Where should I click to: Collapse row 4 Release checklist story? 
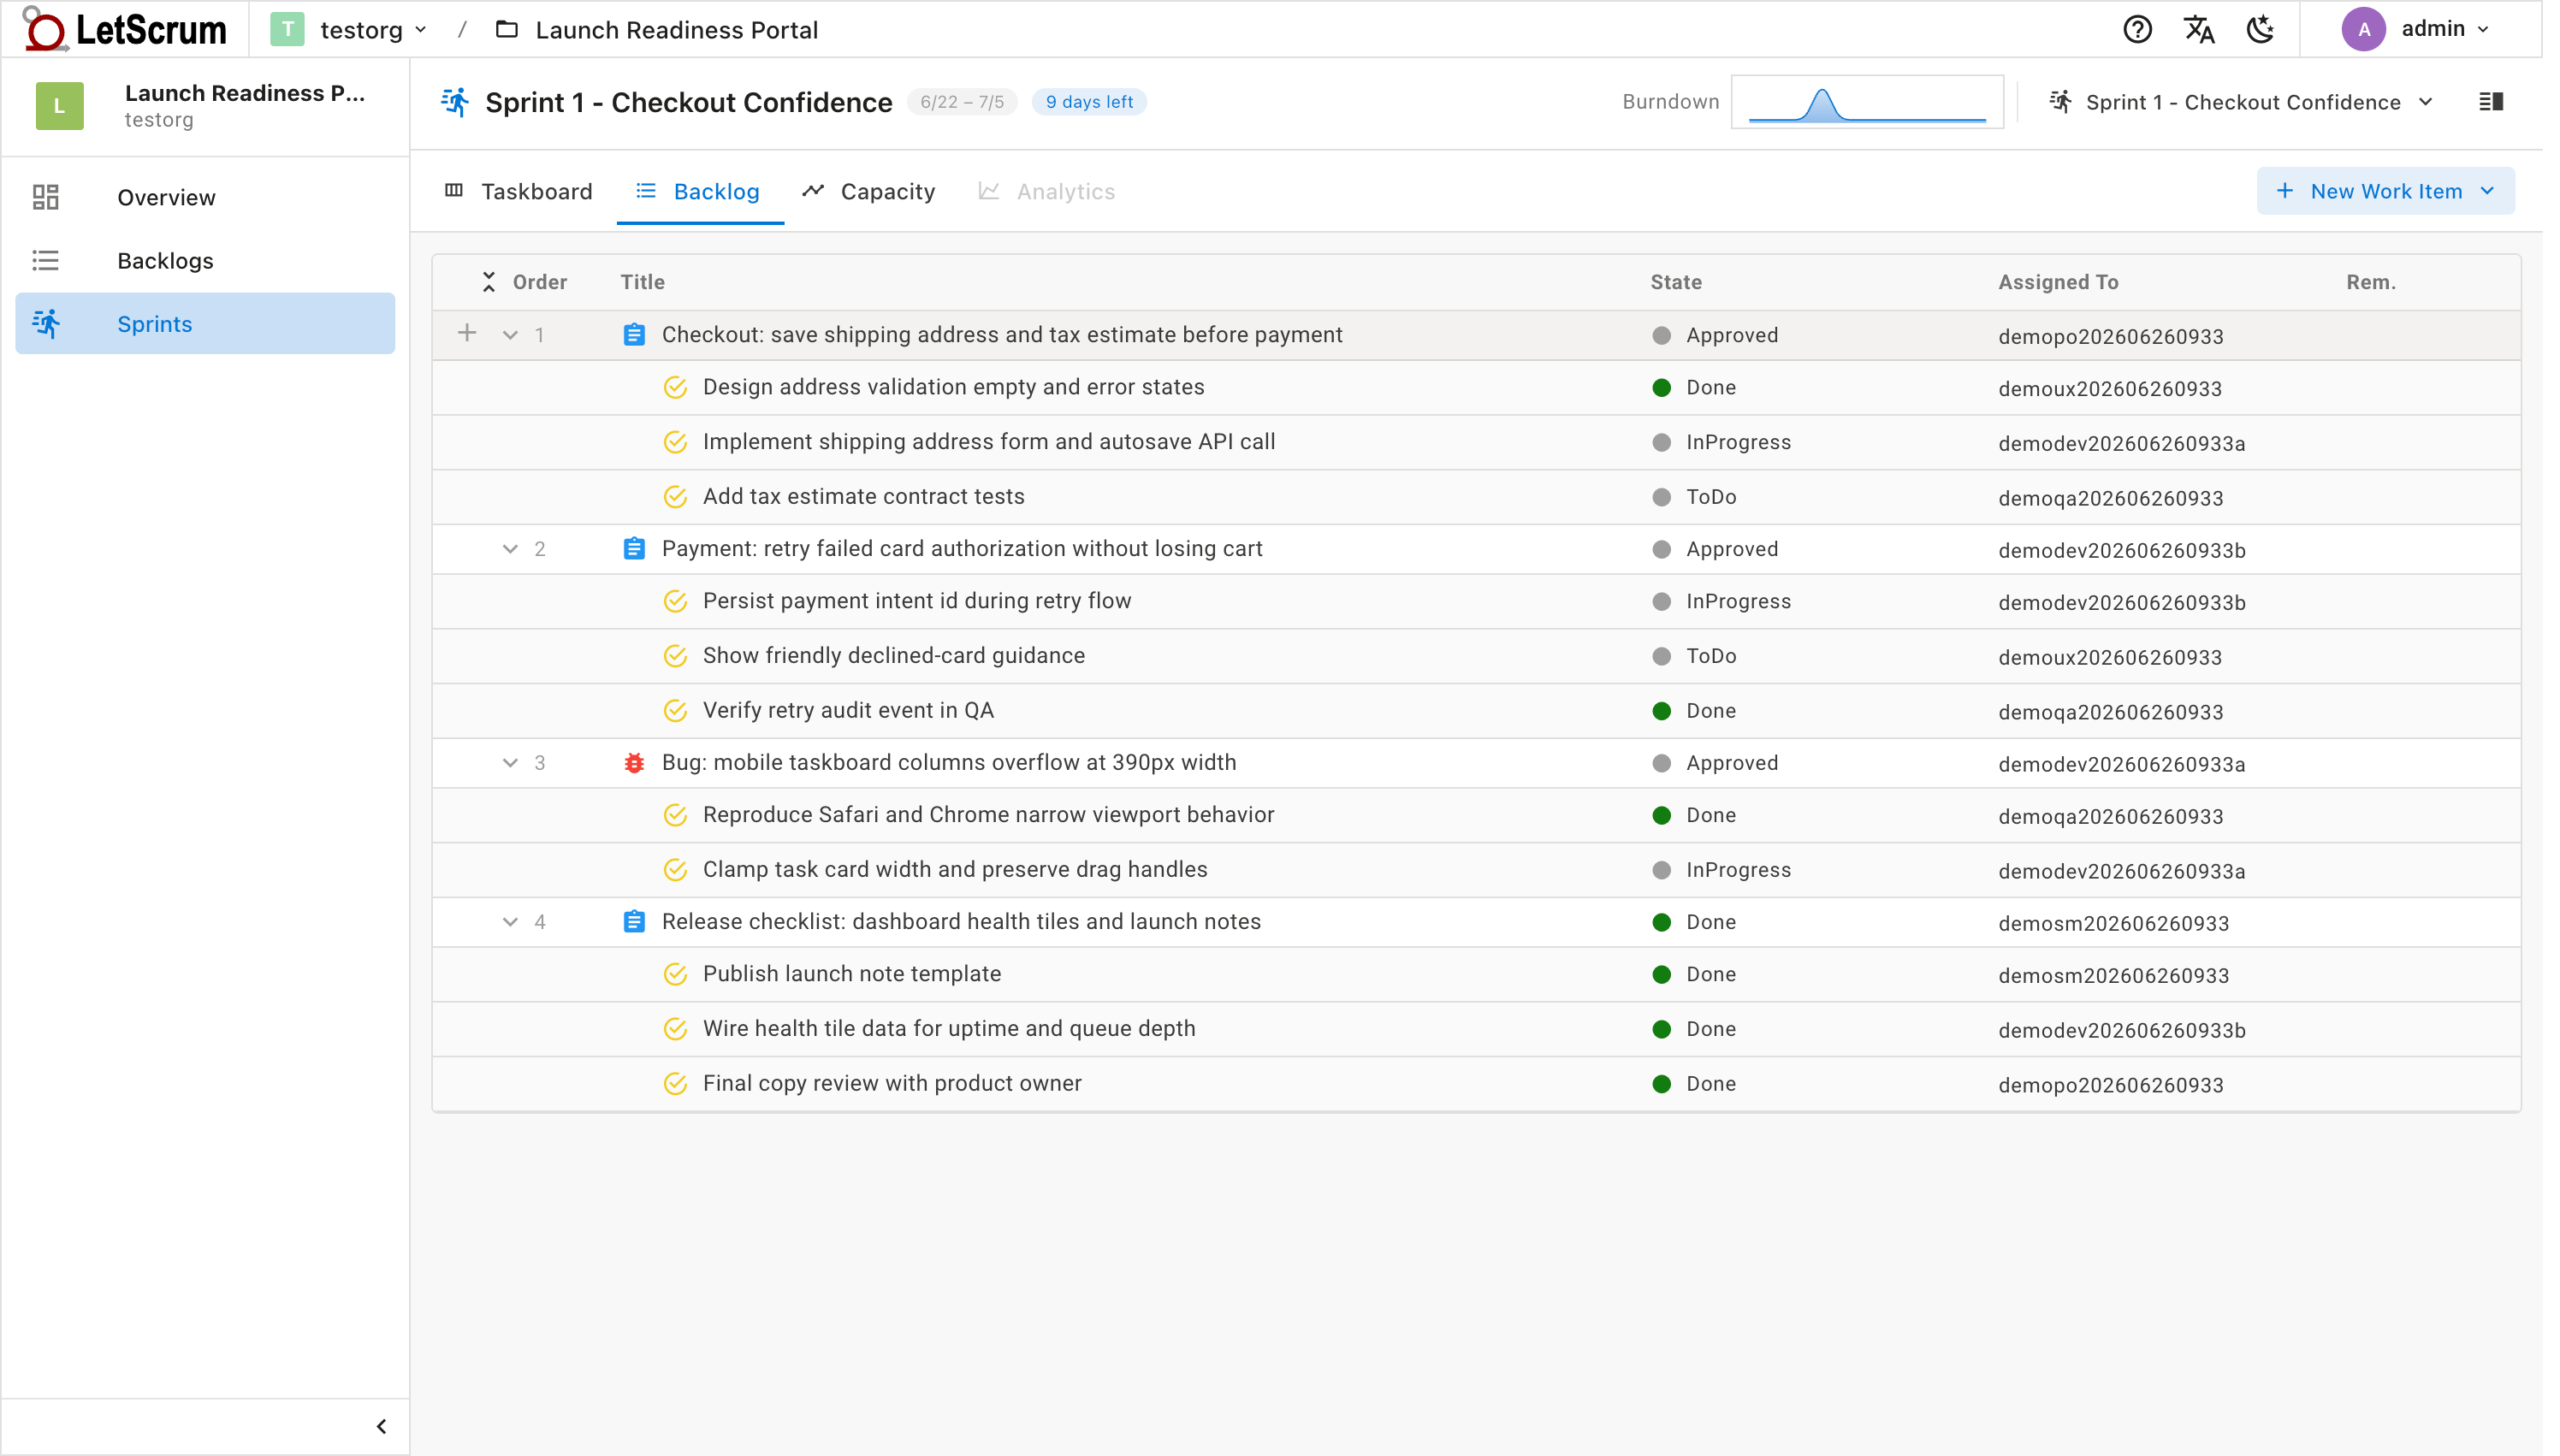click(510, 922)
